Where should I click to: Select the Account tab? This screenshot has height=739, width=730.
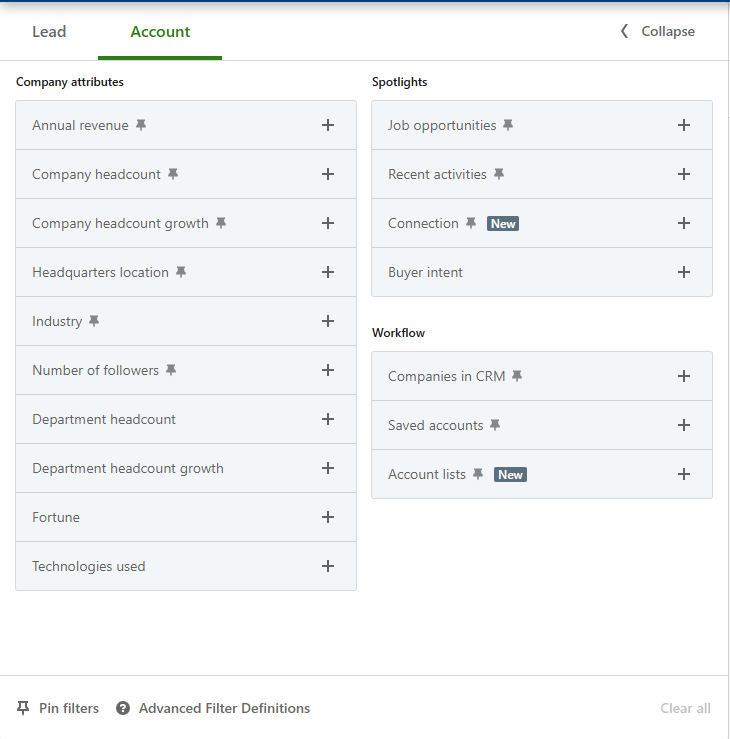tap(160, 32)
